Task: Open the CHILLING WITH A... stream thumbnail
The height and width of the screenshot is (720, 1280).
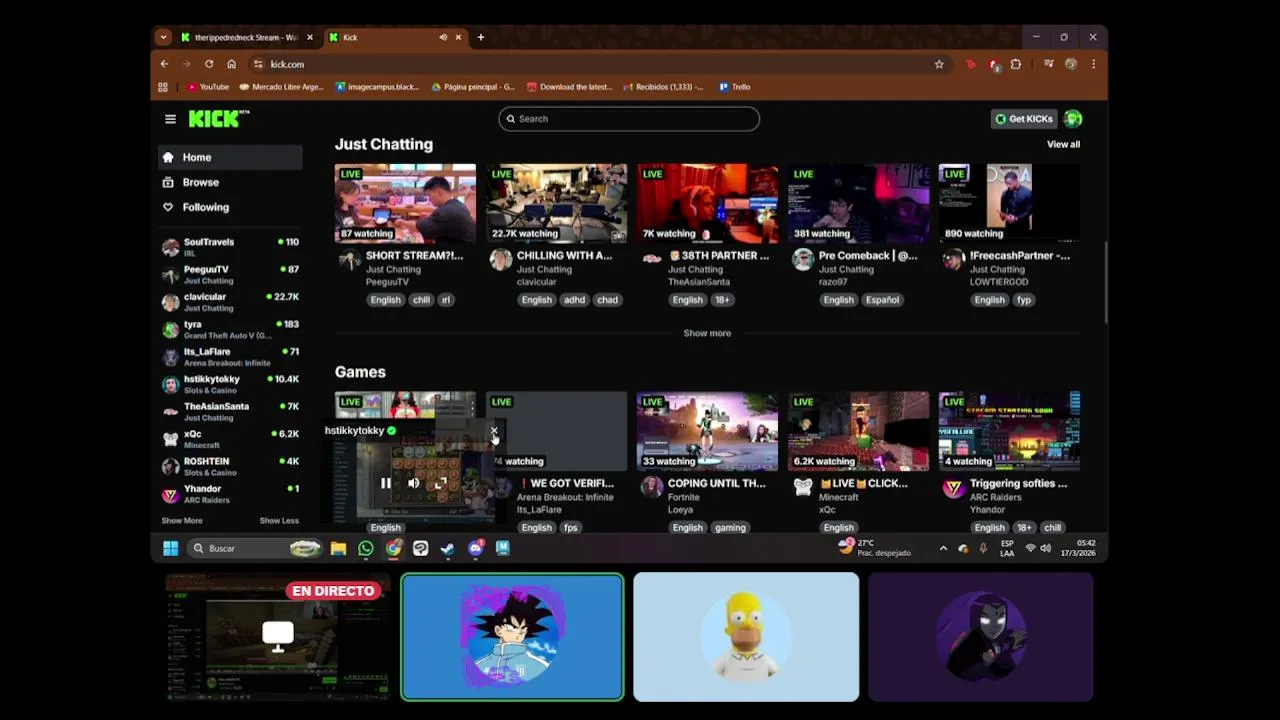Action: coord(556,204)
